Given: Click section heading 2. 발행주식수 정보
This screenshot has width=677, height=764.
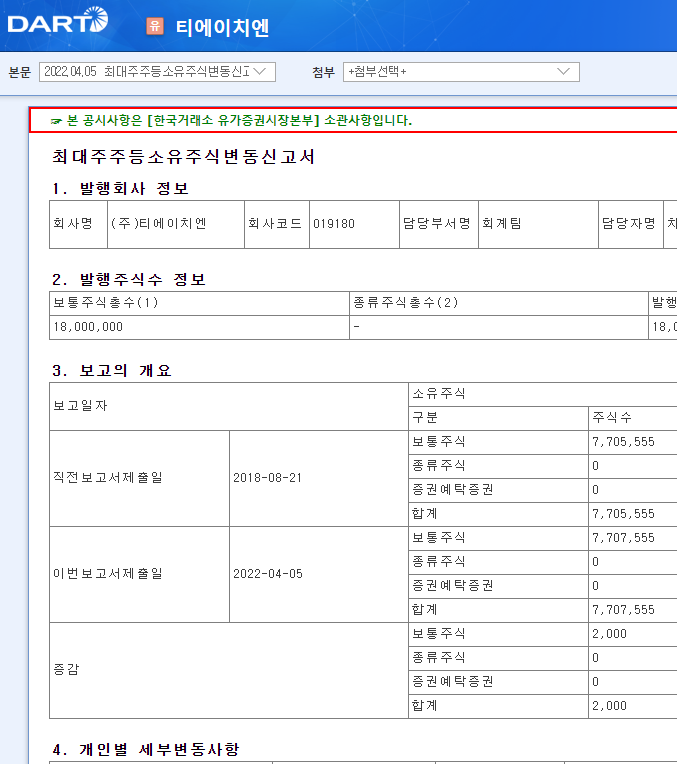Looking at the screenshot, I should click(x=129, y=280).
